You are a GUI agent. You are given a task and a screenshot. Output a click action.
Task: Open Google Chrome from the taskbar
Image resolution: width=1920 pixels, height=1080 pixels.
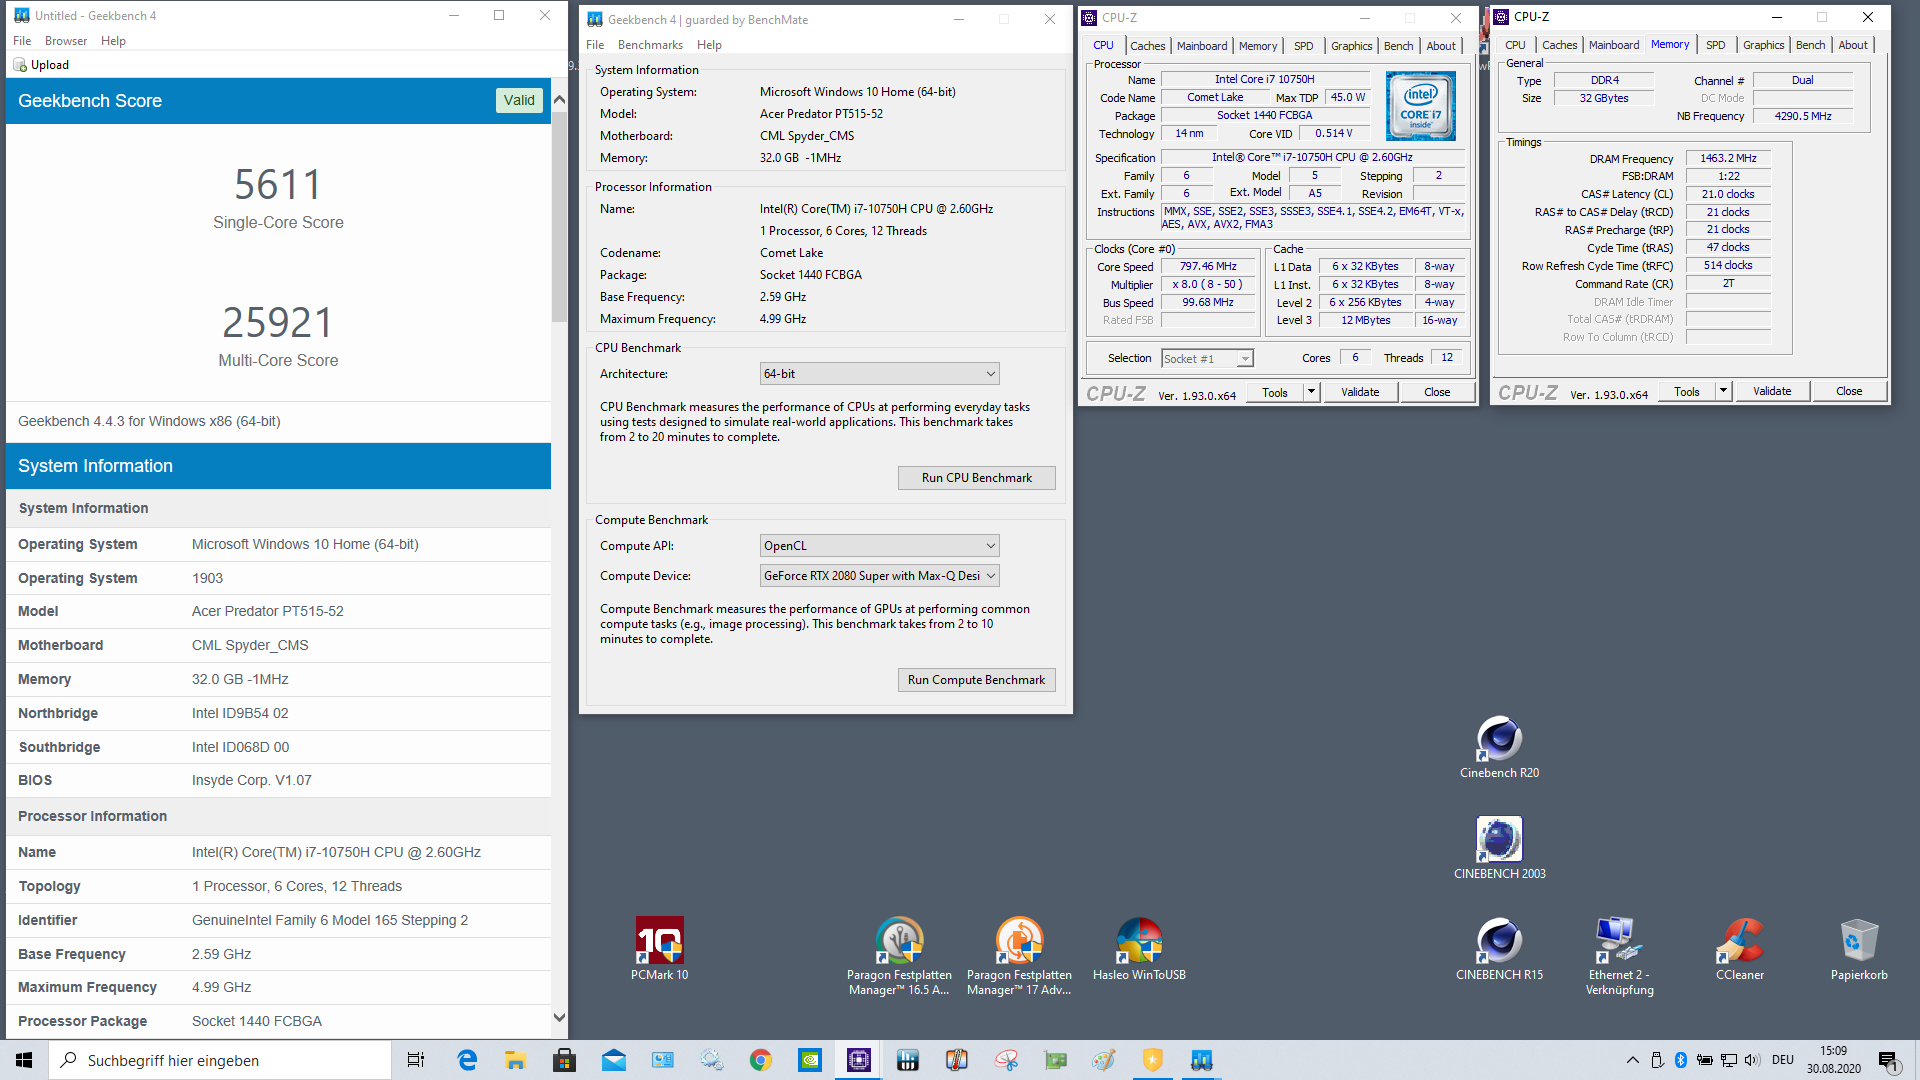(761, 1060)
